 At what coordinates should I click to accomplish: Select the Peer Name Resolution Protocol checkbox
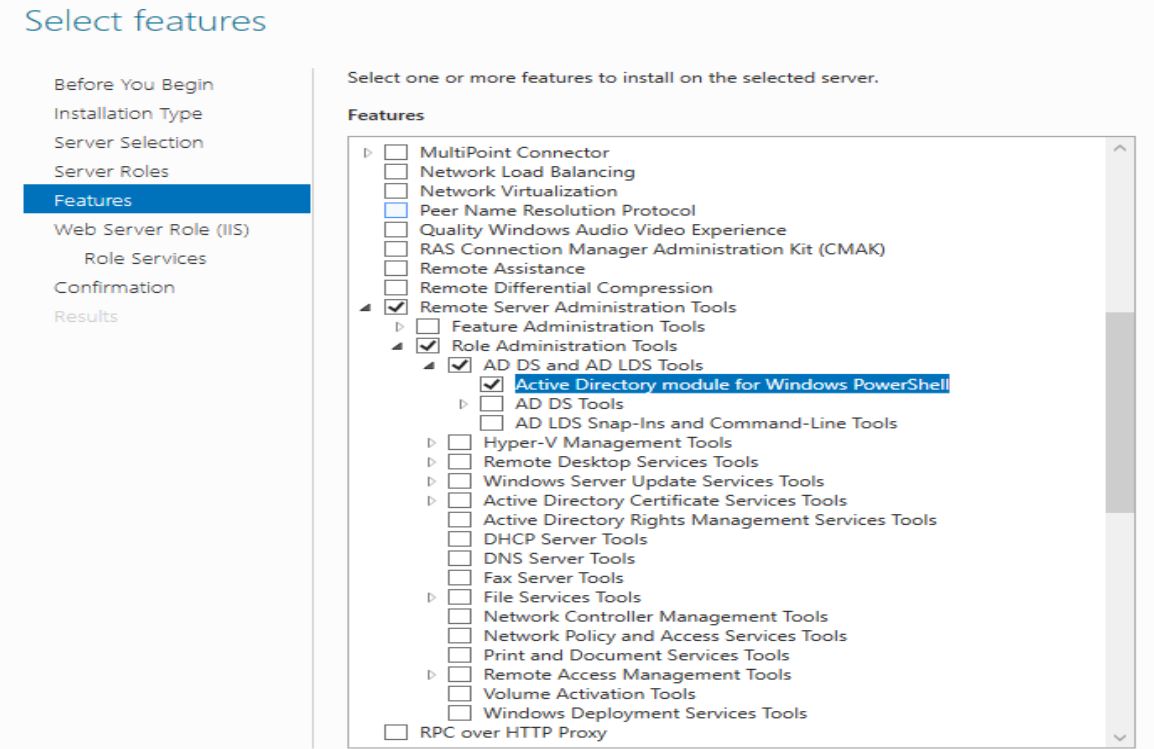[x=398, y=211]
